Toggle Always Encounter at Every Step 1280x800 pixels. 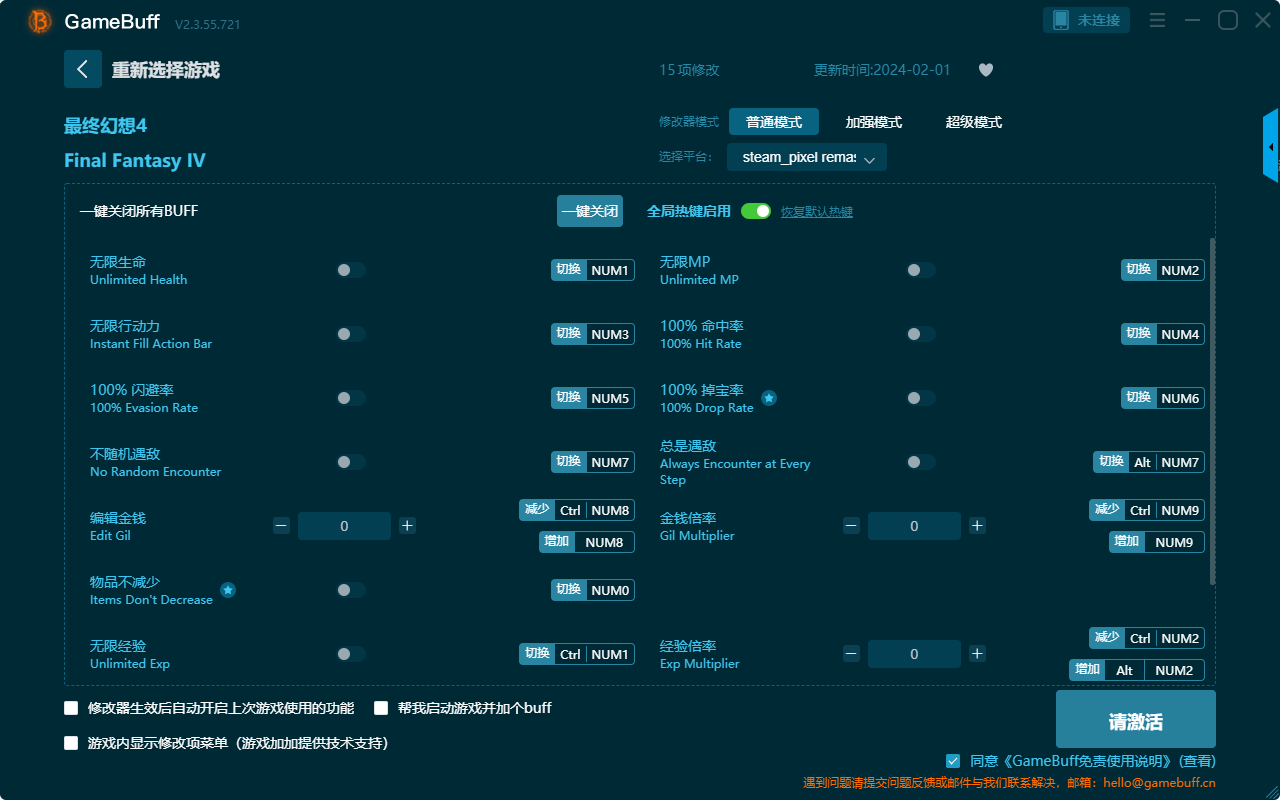point(921,462)
